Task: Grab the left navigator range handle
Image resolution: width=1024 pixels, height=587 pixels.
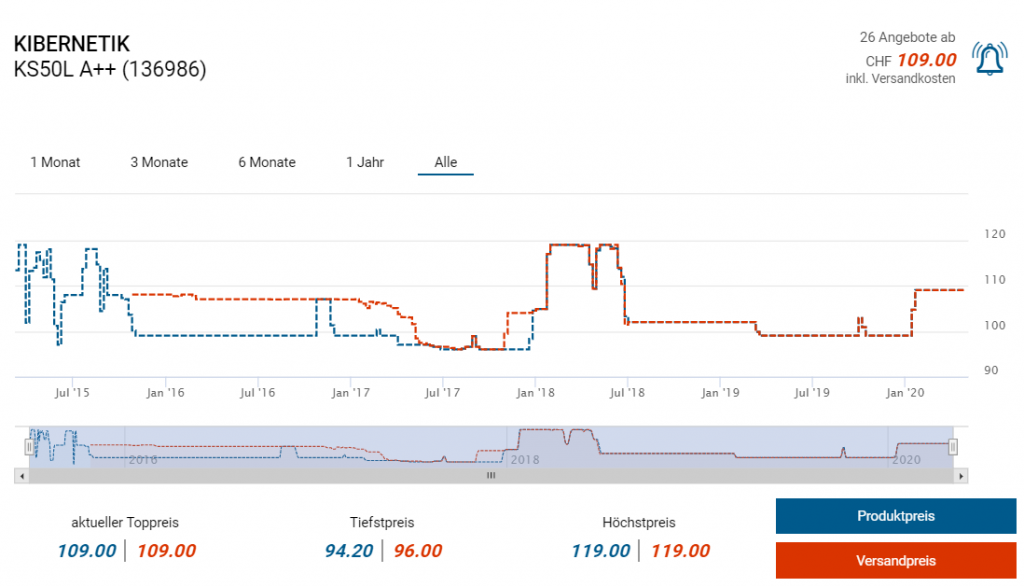Action: (x=29, y=447)
